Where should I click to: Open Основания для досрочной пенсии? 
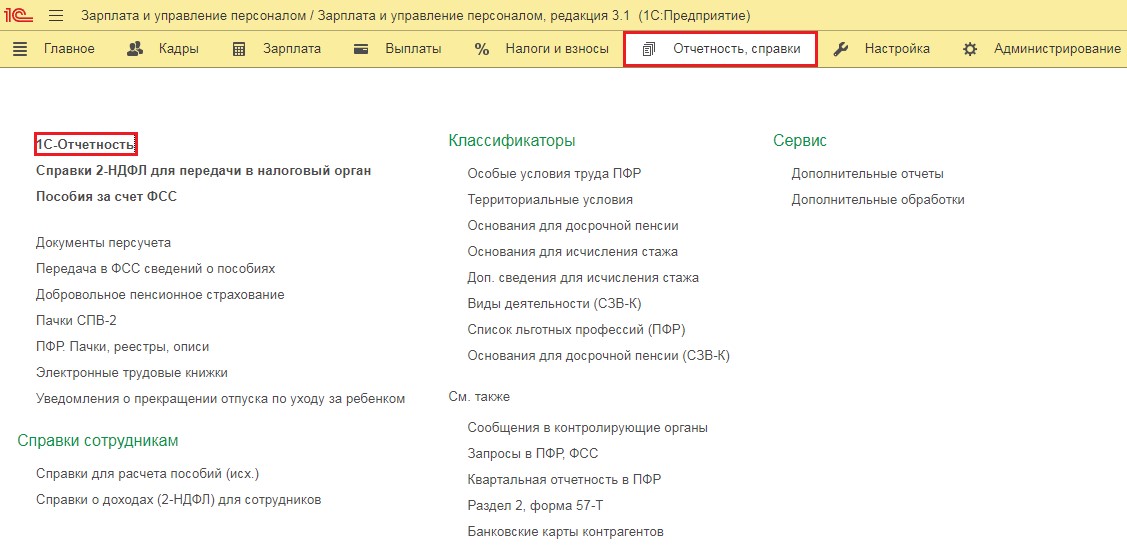coord(573,226)
